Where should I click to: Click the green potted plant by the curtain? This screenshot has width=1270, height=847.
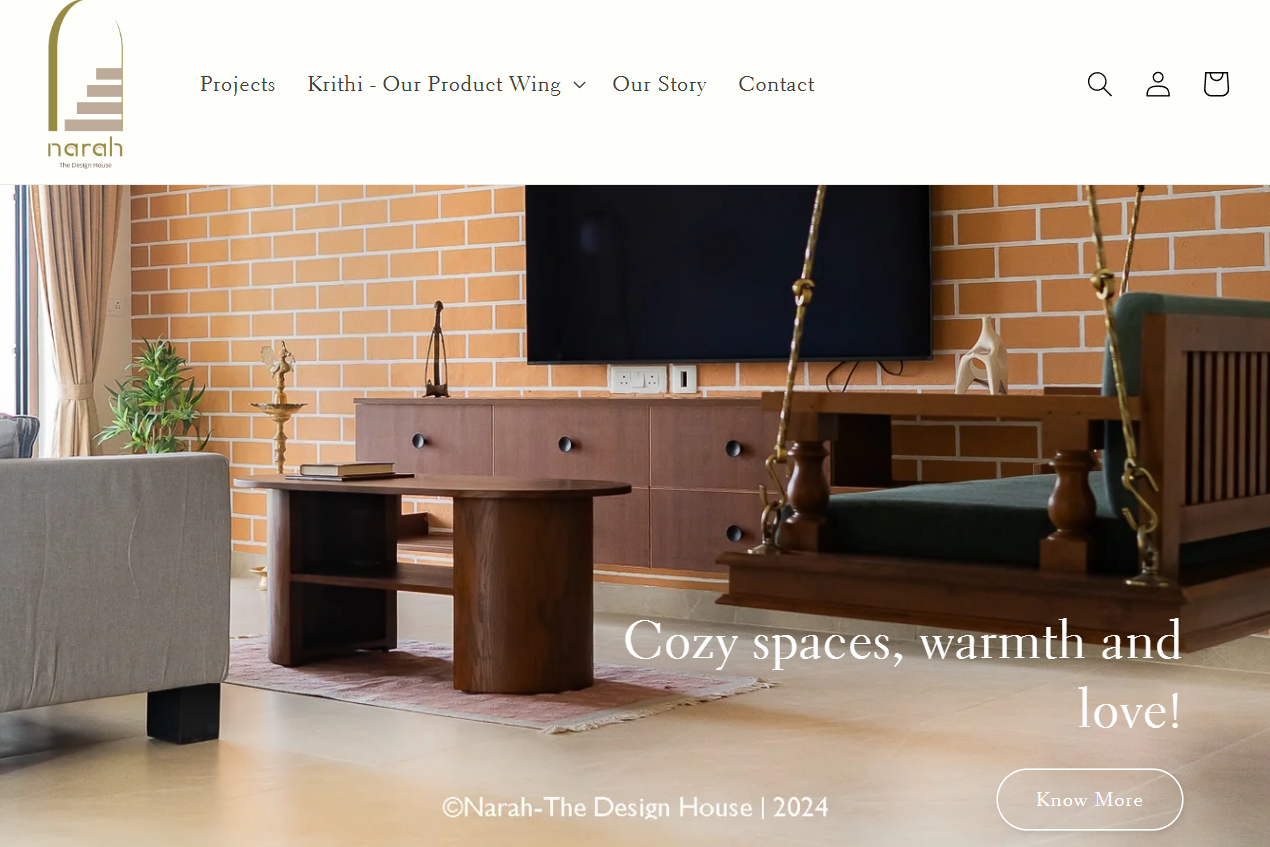[153, 397]
